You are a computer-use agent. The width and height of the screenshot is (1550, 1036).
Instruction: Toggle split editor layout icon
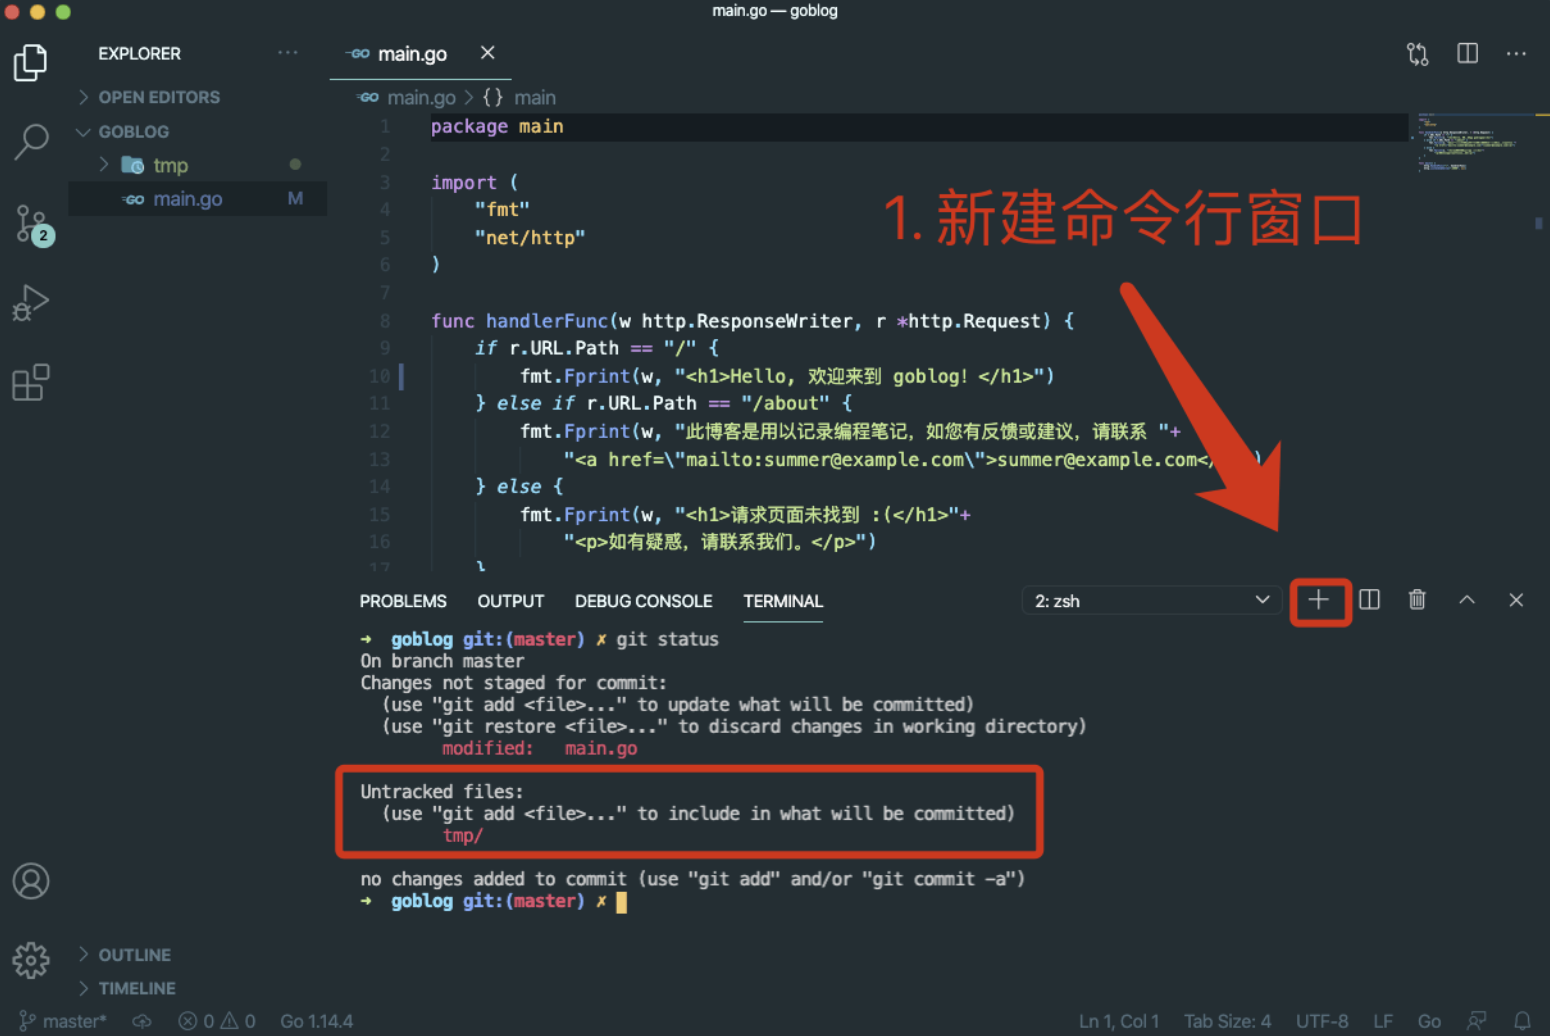click(x=1467, y=54)
